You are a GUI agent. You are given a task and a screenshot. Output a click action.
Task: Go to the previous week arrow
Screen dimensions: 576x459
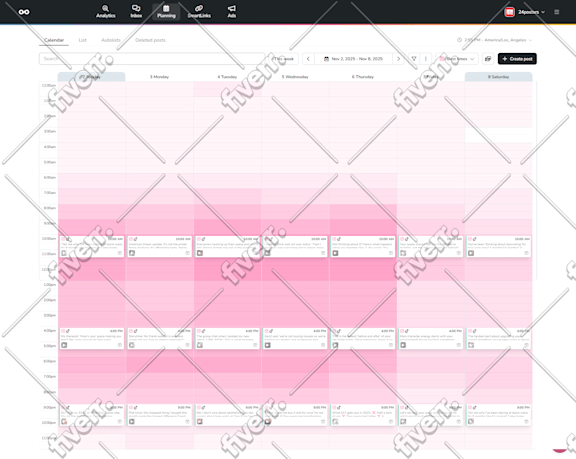point(308,59)
